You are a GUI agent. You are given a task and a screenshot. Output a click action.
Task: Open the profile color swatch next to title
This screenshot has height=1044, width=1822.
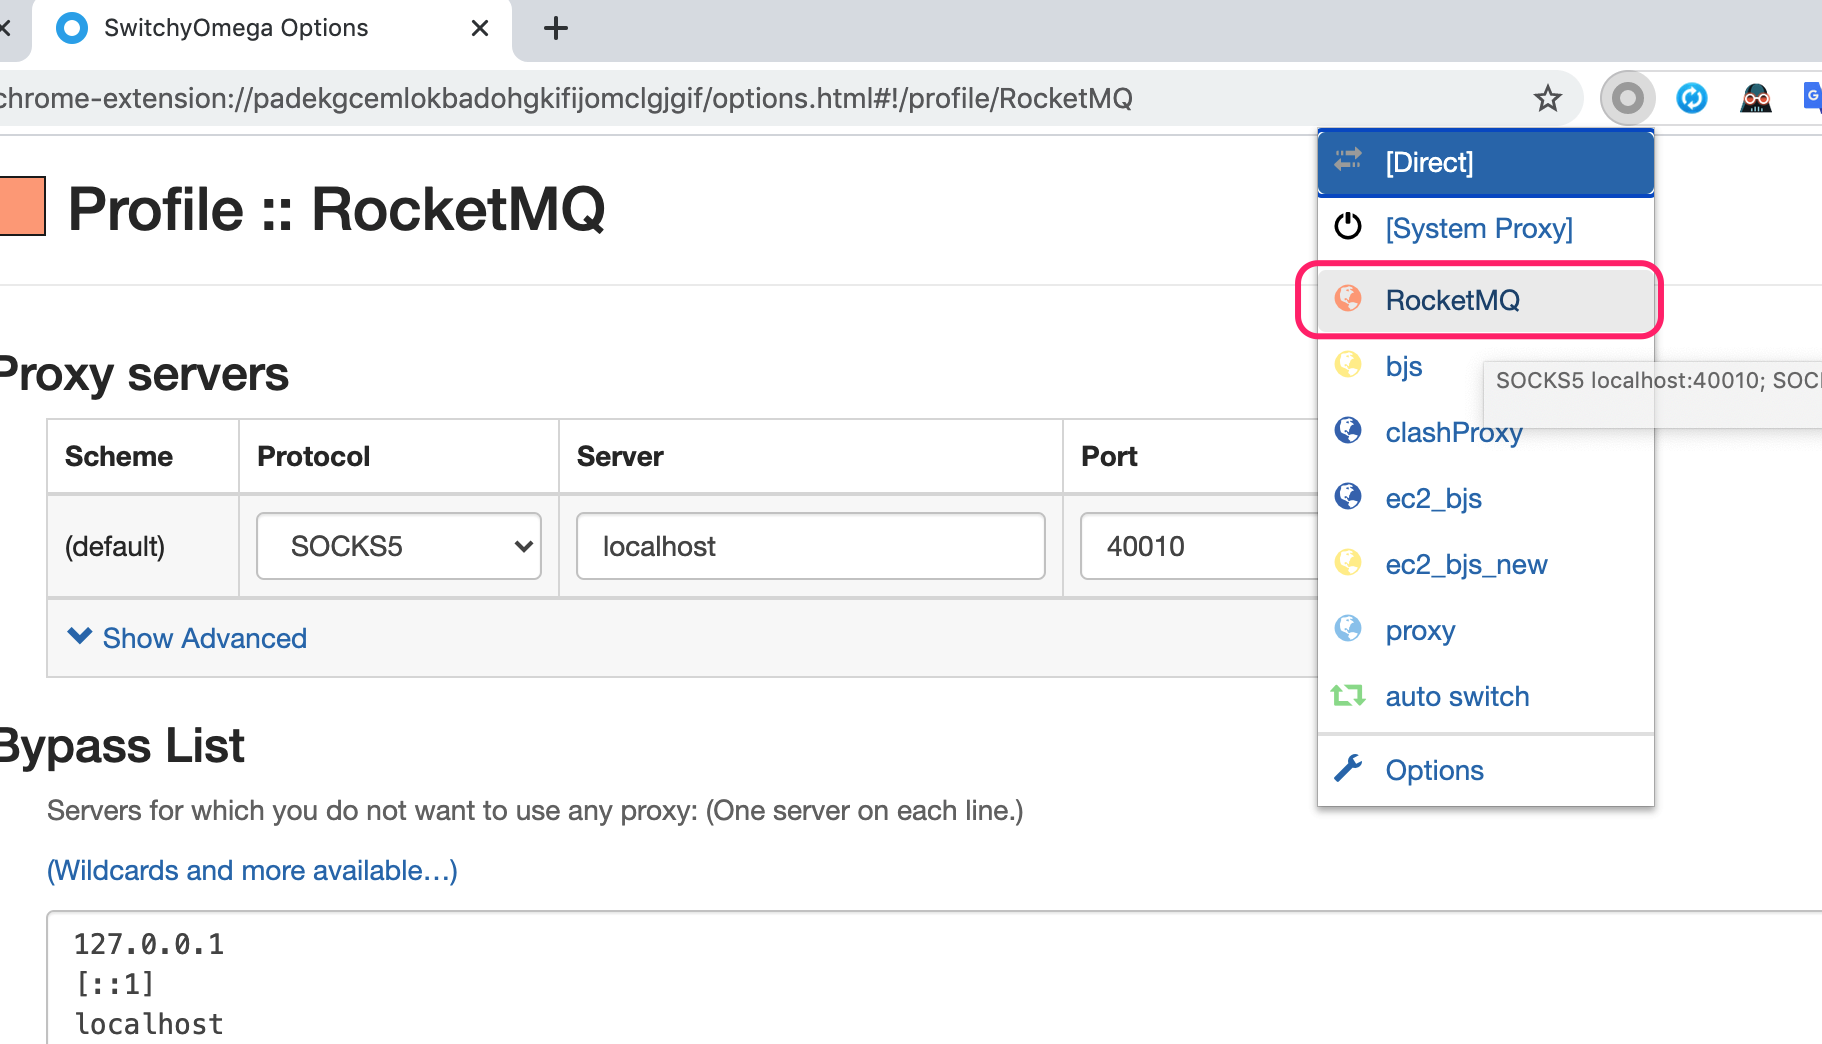pos(22,206)
